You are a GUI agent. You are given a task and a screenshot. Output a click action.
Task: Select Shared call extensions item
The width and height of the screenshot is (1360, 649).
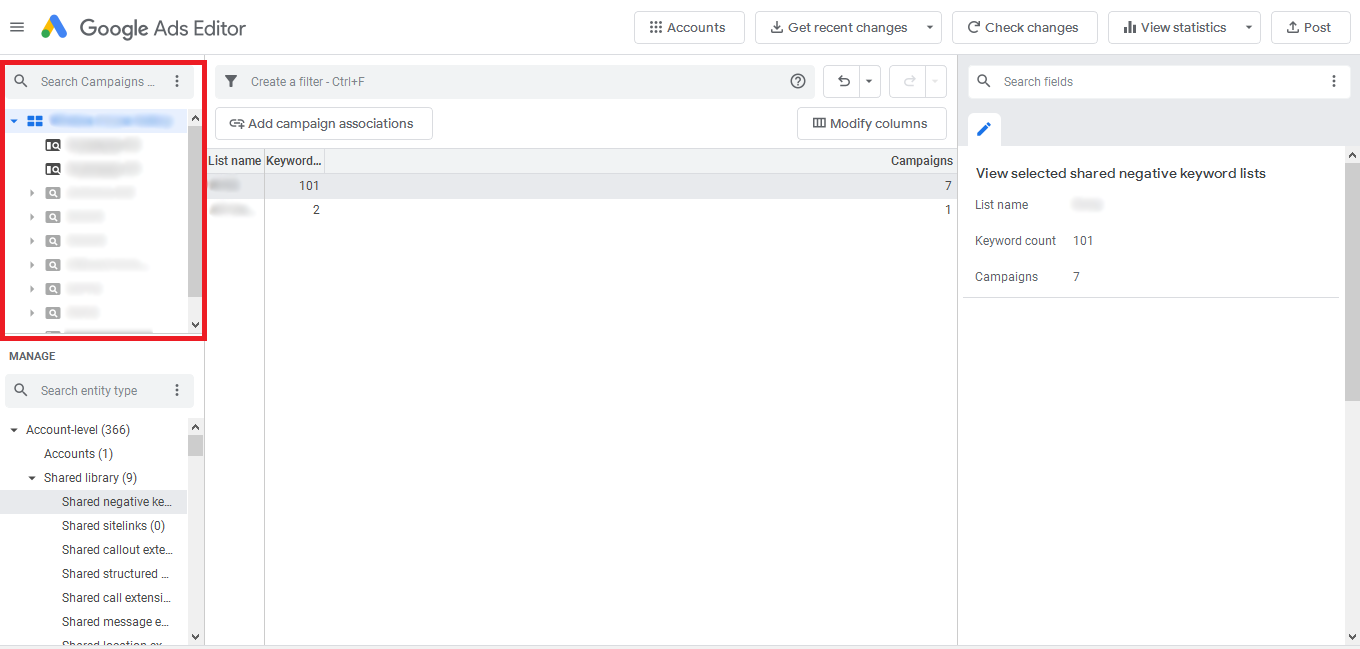pyautogui.click(x=116, y=598)
